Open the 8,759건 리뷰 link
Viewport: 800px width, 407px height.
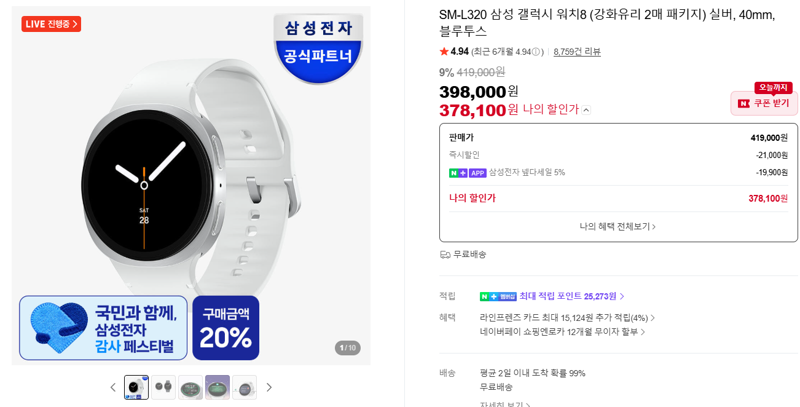pyautogui.click(x=577, y=52)
